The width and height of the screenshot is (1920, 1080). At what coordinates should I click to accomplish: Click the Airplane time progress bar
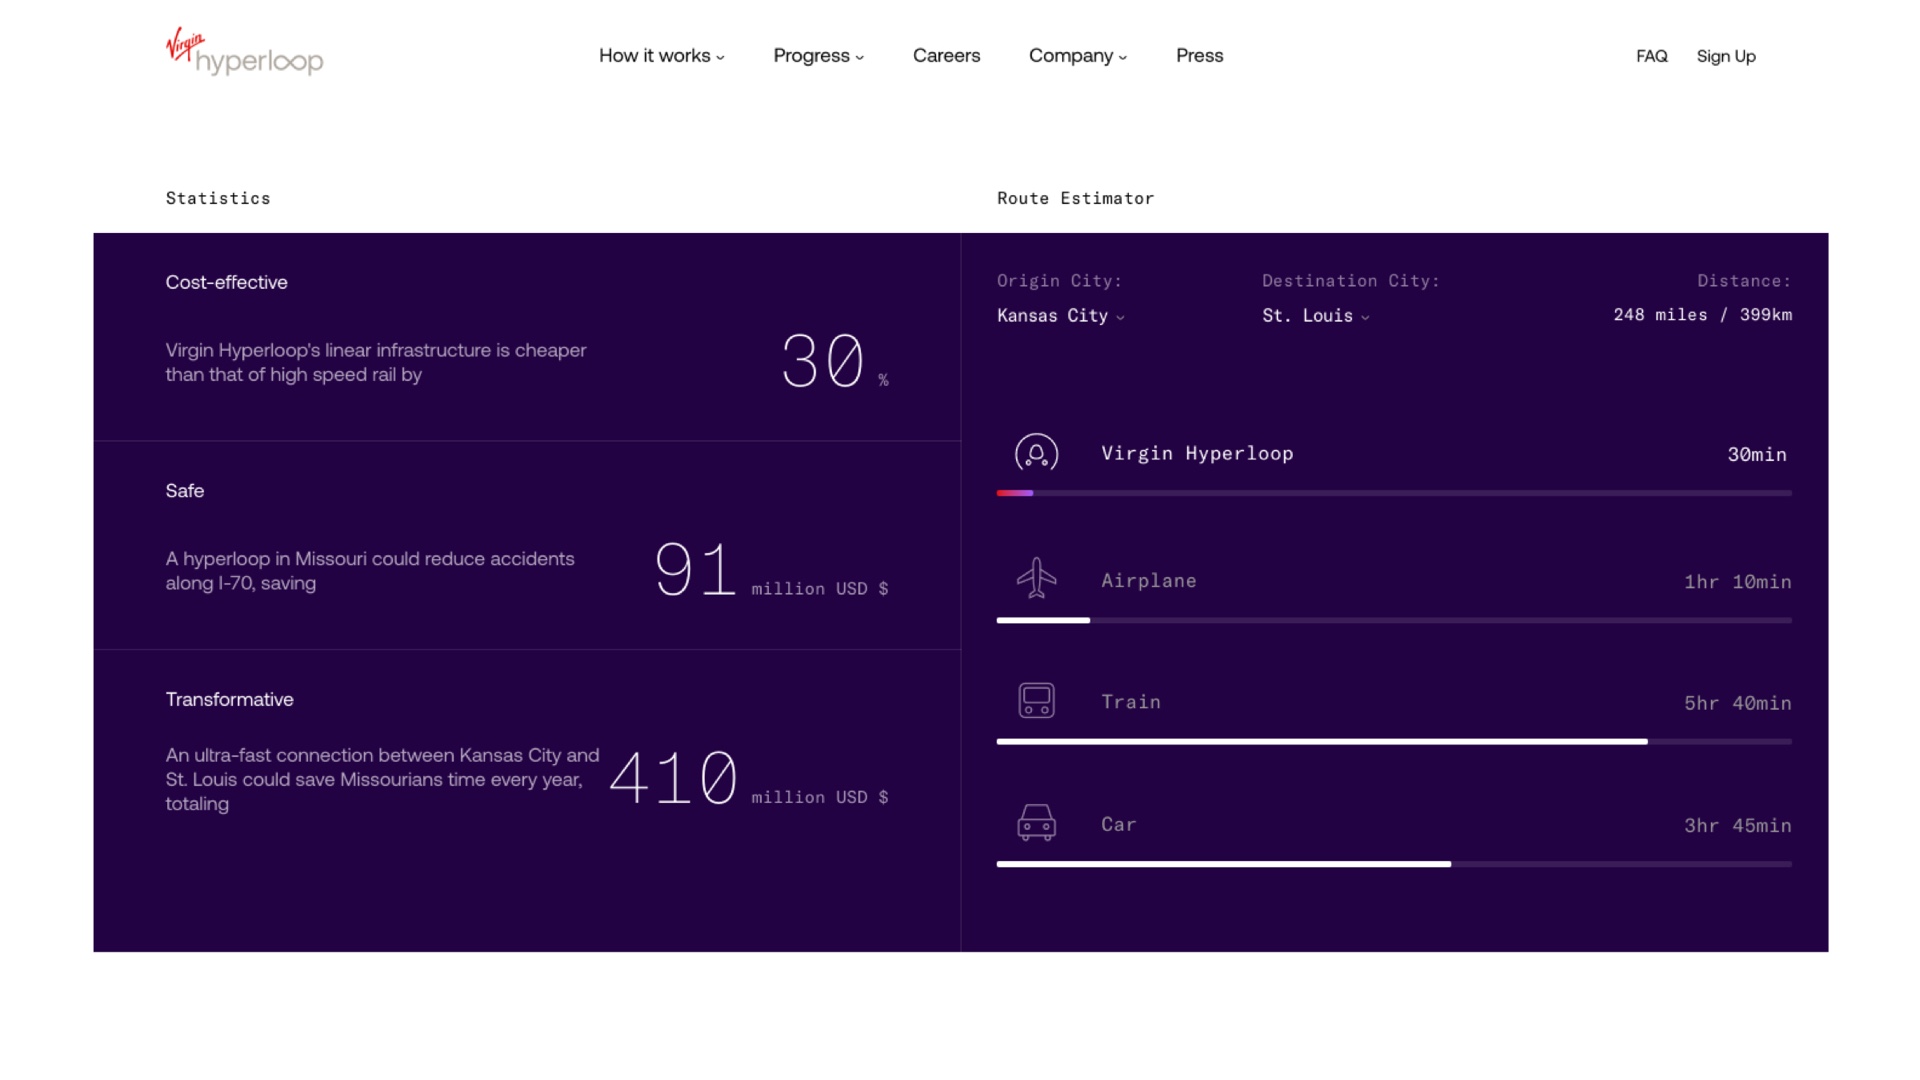pyautogui.click(x=1394, y=620)
